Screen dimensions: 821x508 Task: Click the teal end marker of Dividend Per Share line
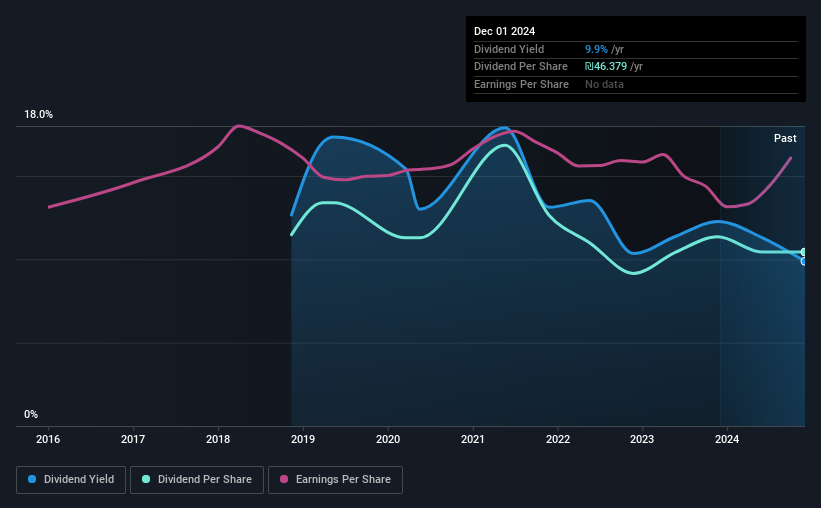coord(804,252)
